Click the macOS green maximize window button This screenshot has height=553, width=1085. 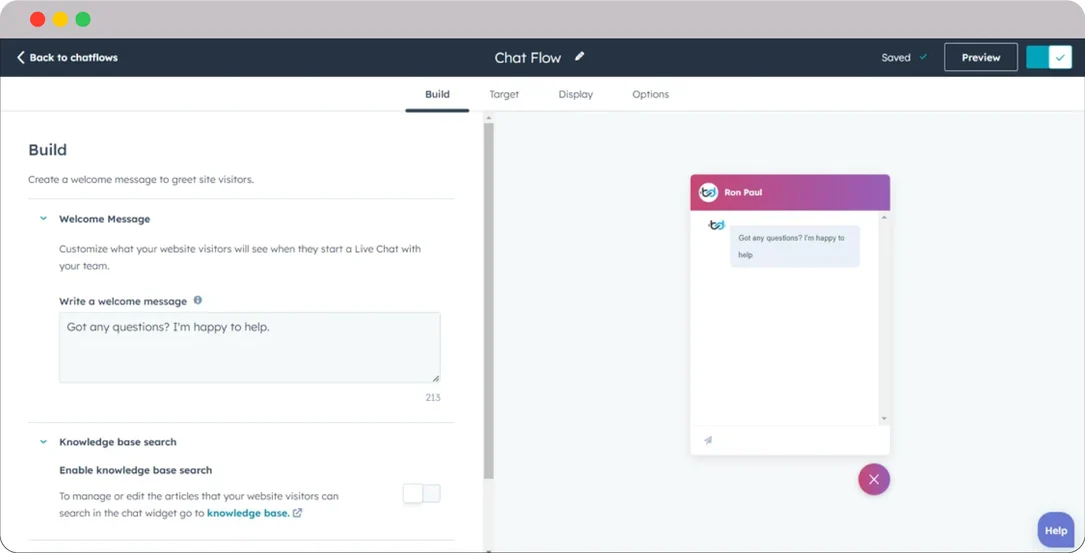(x=83, y=19)
